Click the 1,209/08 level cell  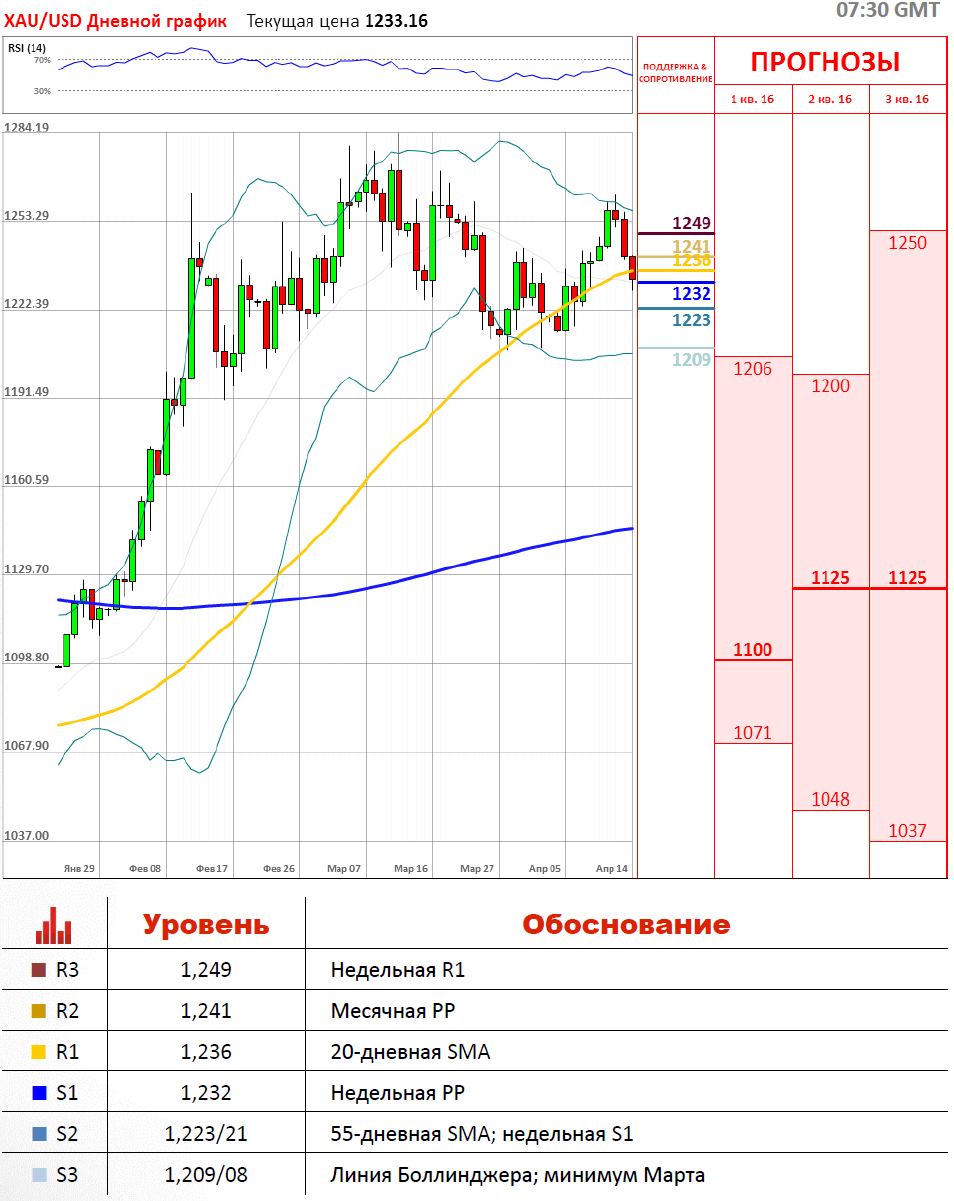pyautogui.click(x=206, y=1175)
